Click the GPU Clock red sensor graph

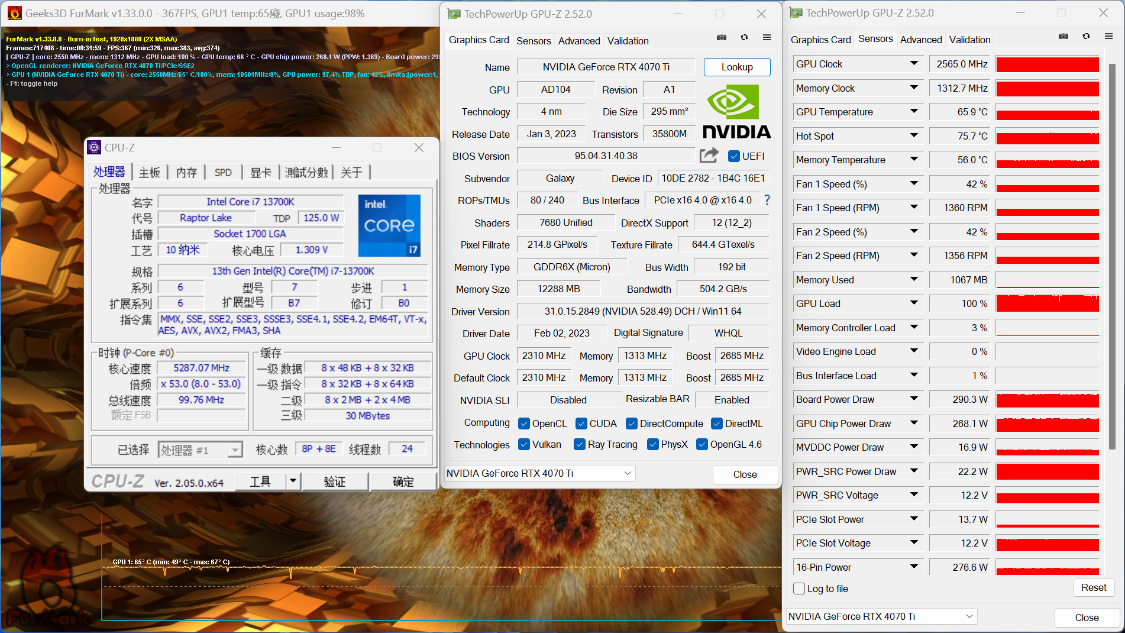(1048, 64)
